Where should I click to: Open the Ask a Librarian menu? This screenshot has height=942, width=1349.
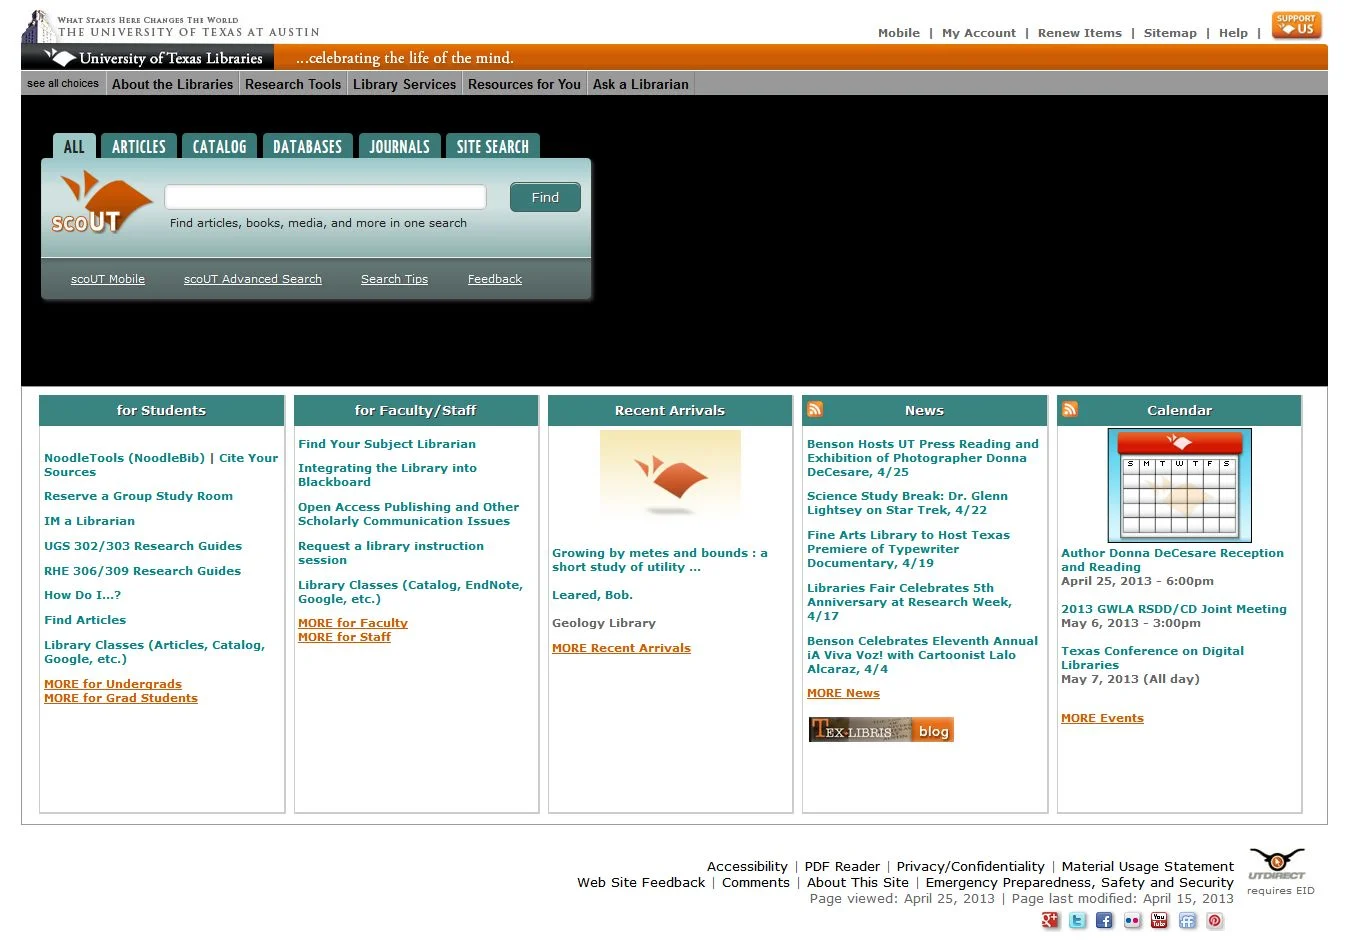[x=640, y=84]
